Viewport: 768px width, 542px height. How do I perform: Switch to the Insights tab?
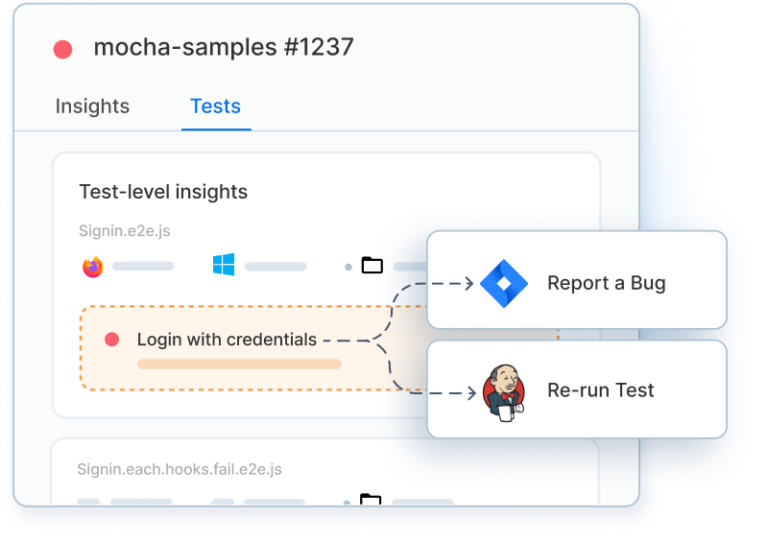(92, 106)
